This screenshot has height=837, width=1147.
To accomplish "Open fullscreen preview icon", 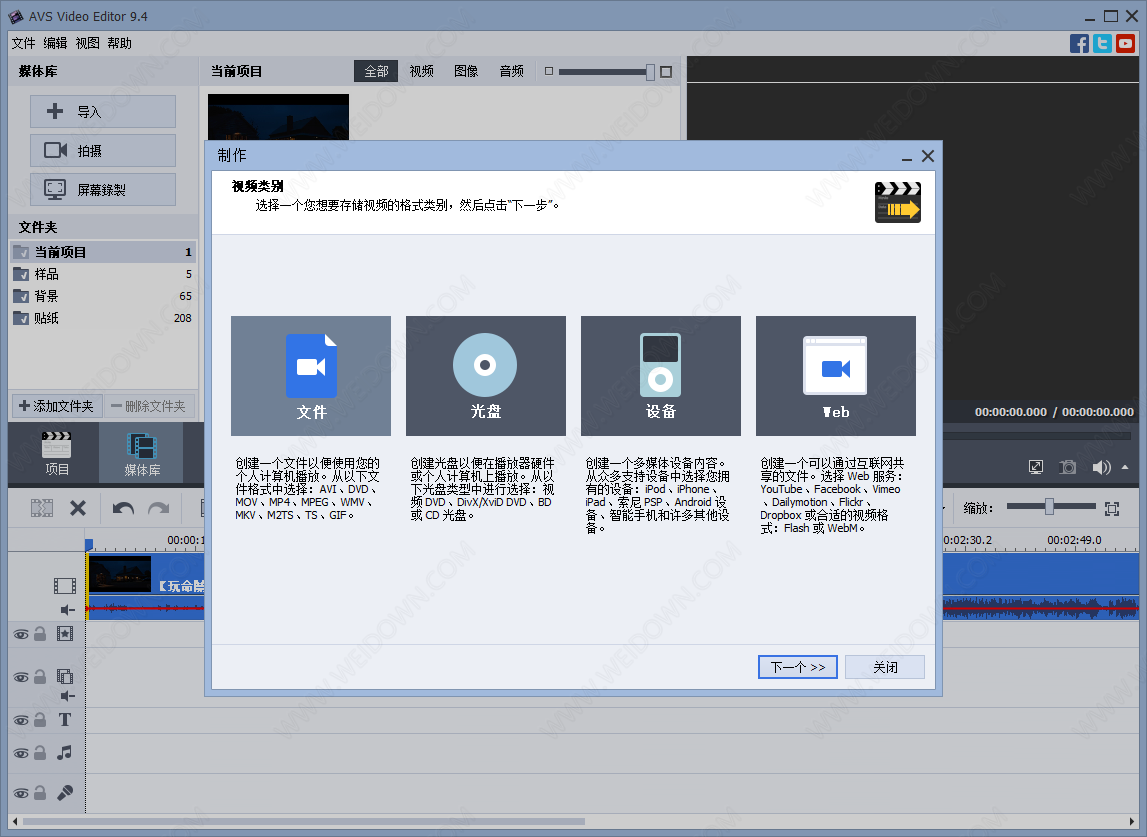I will pos(1036,467).
